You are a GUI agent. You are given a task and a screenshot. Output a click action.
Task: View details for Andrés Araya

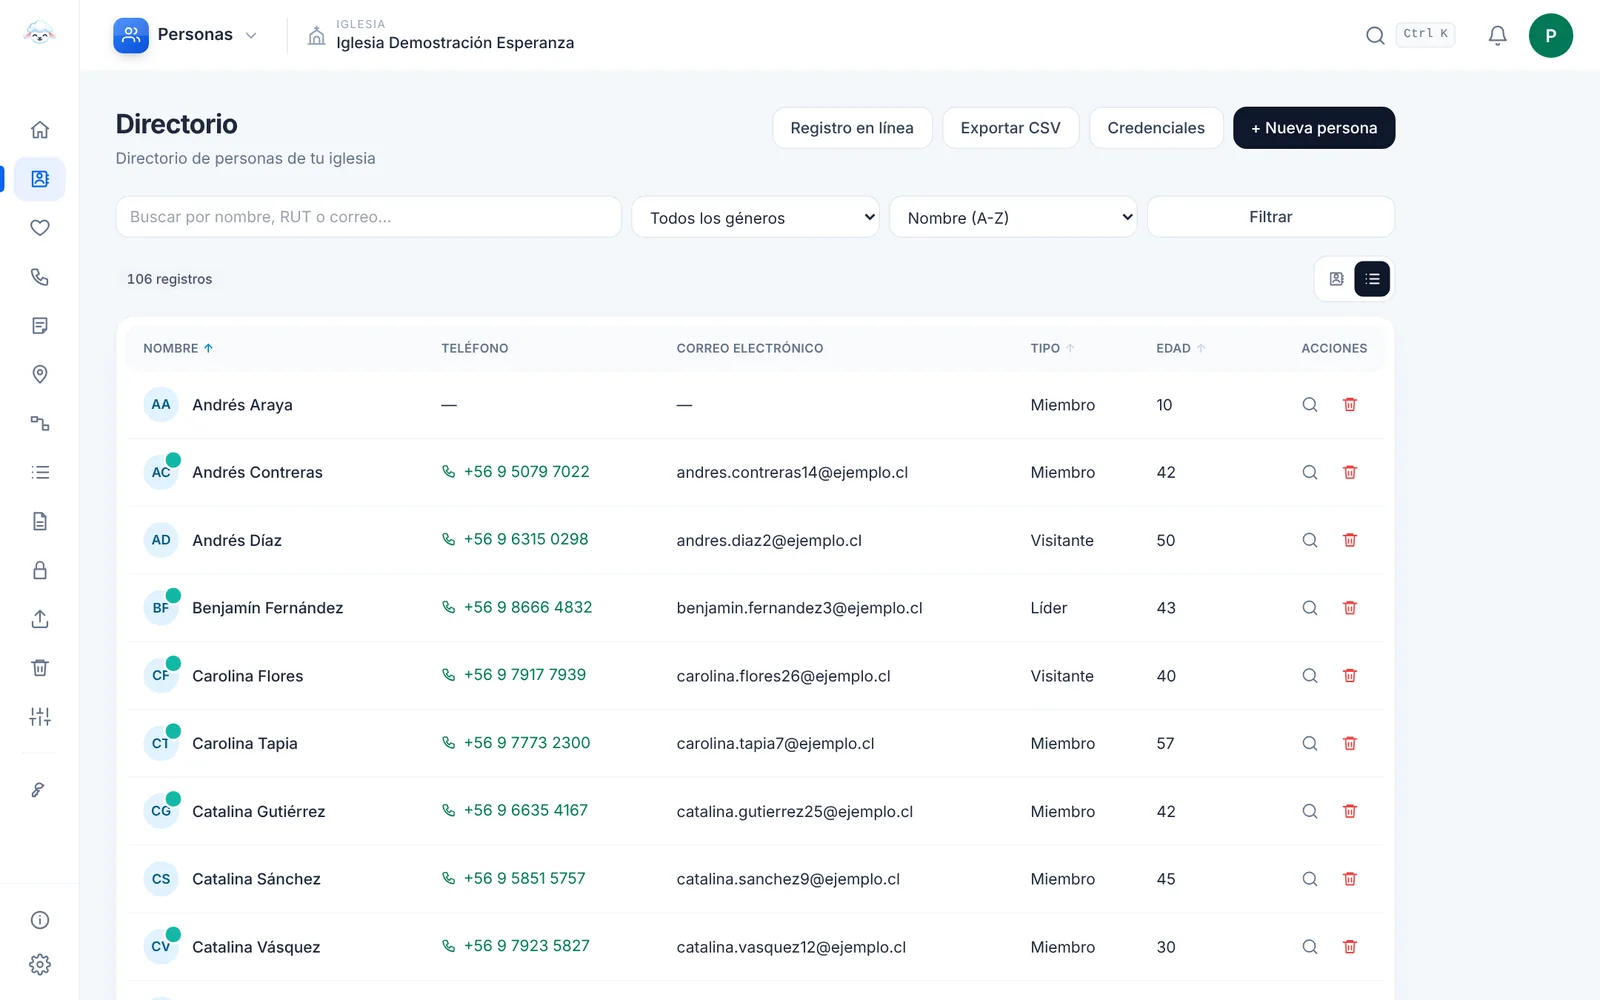pos(1310,405)
